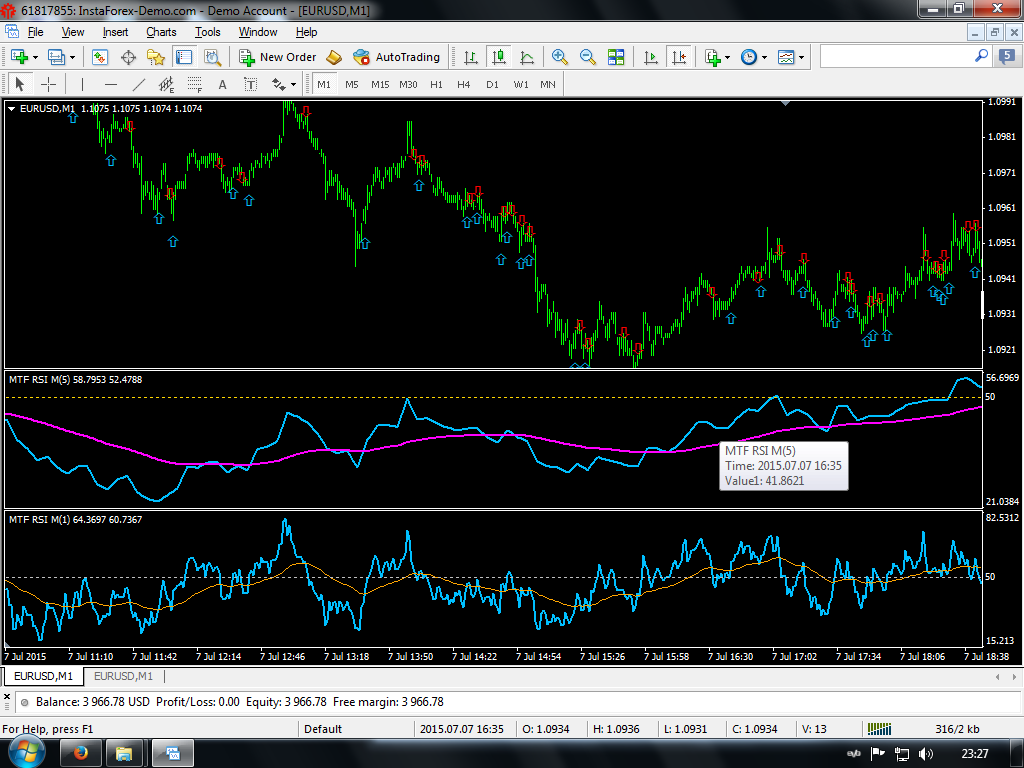This screenshot has width=1024, height=768.
Task: Select the Fibonacci retracement tool
Action: tap(195, 85)
